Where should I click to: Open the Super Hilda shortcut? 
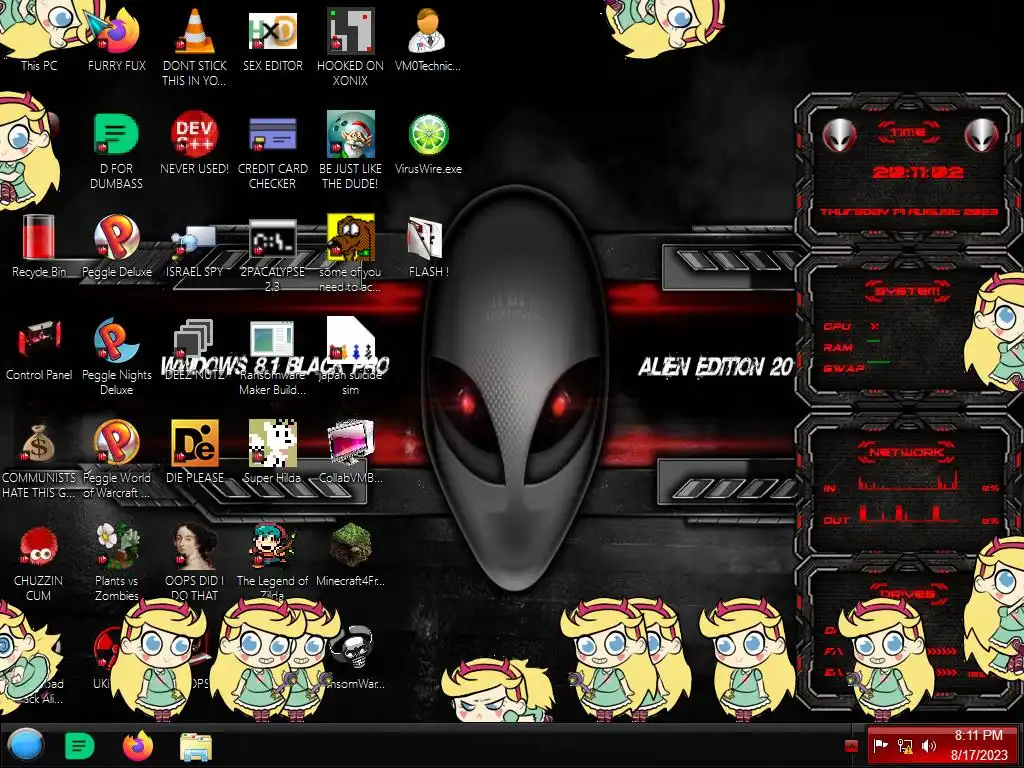273,452
